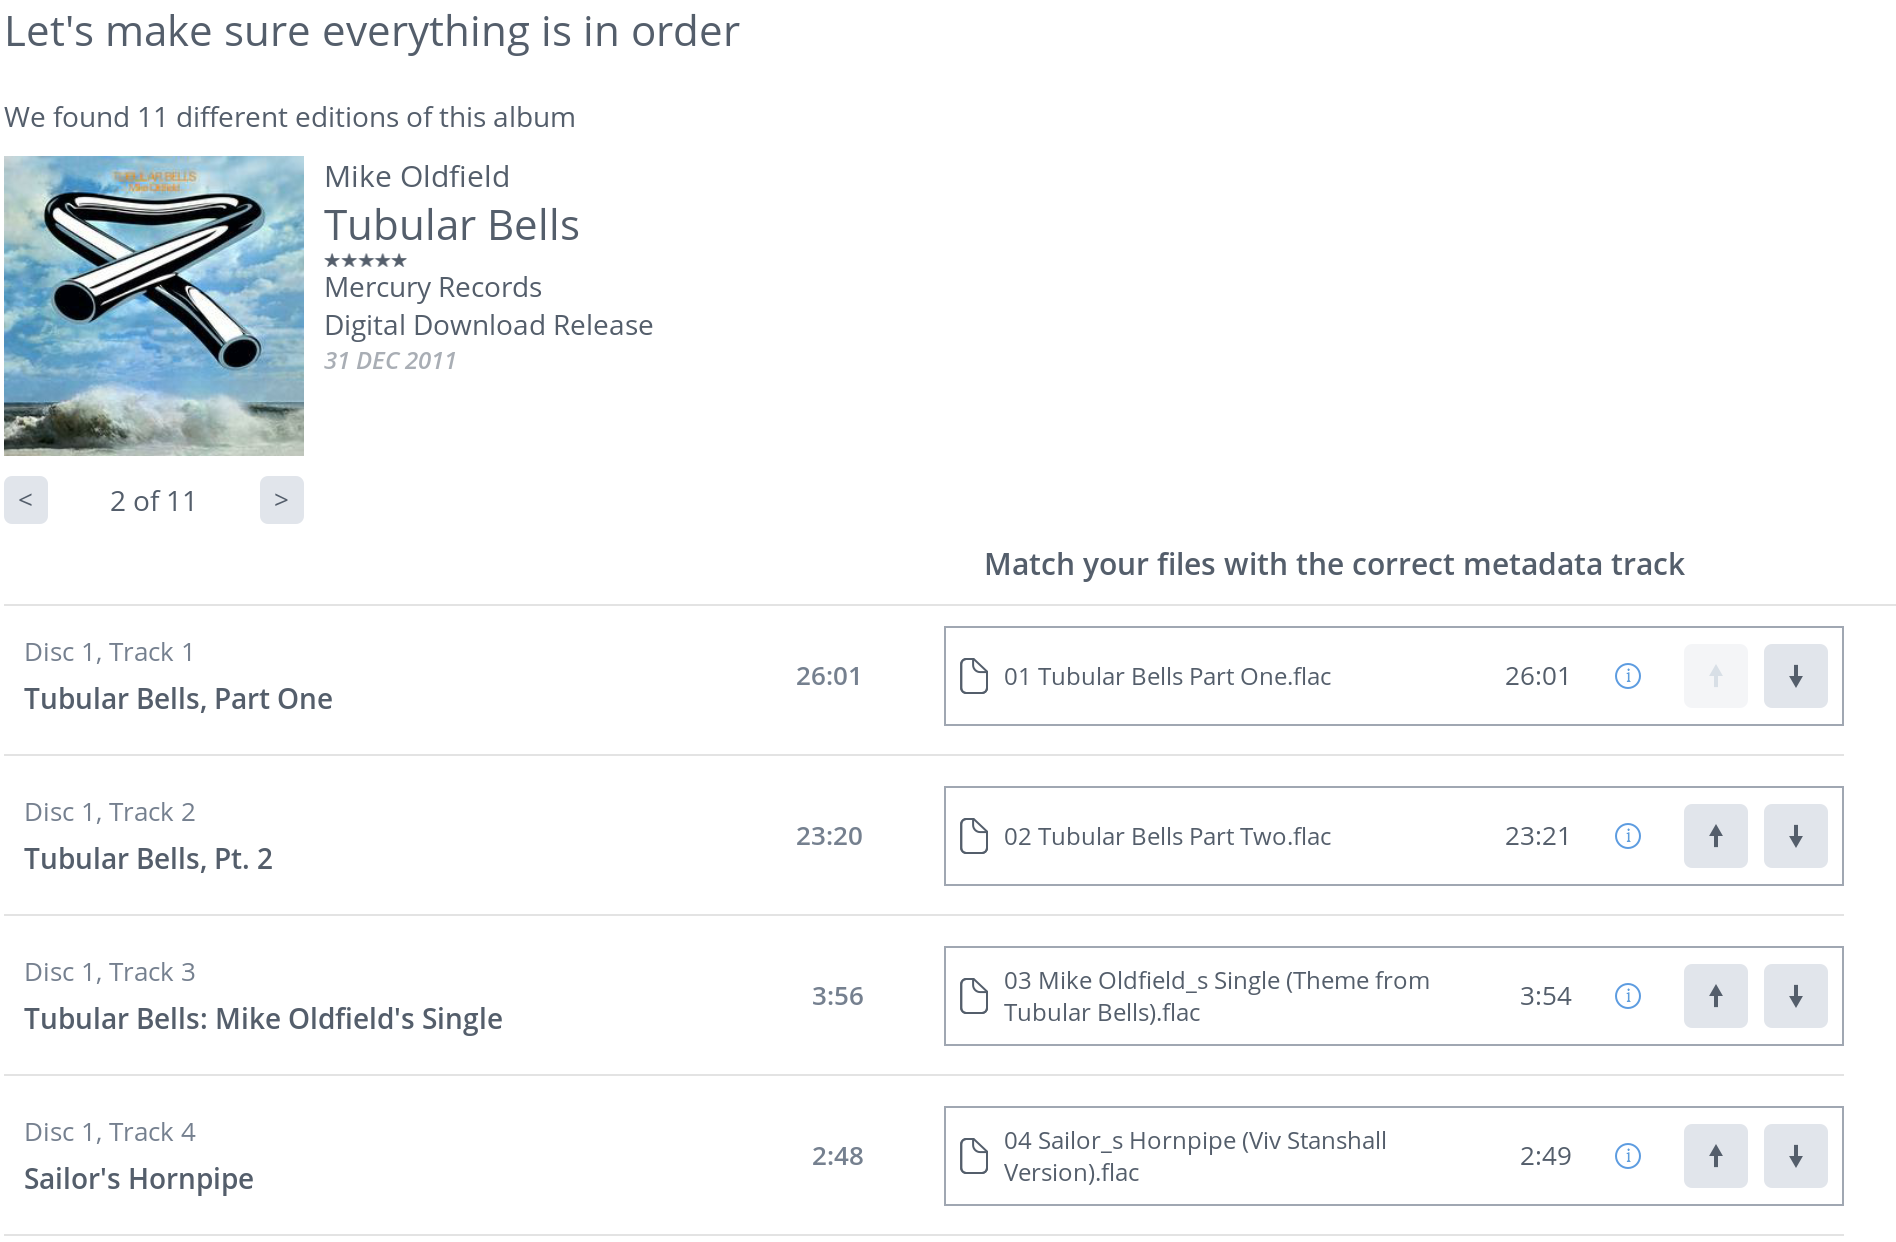
Task: Click the Mike Oldfield artist name
Action: [417, 177]
